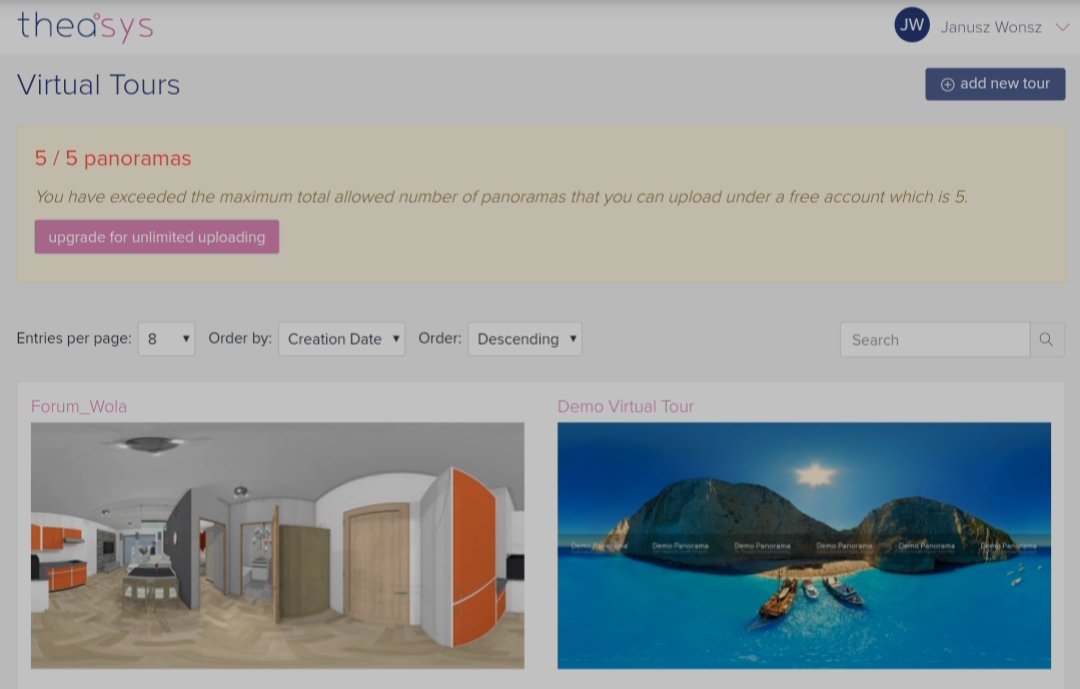1080x689 pixels.
Task: Click the JW user avatar
Action: pos(911,26)
